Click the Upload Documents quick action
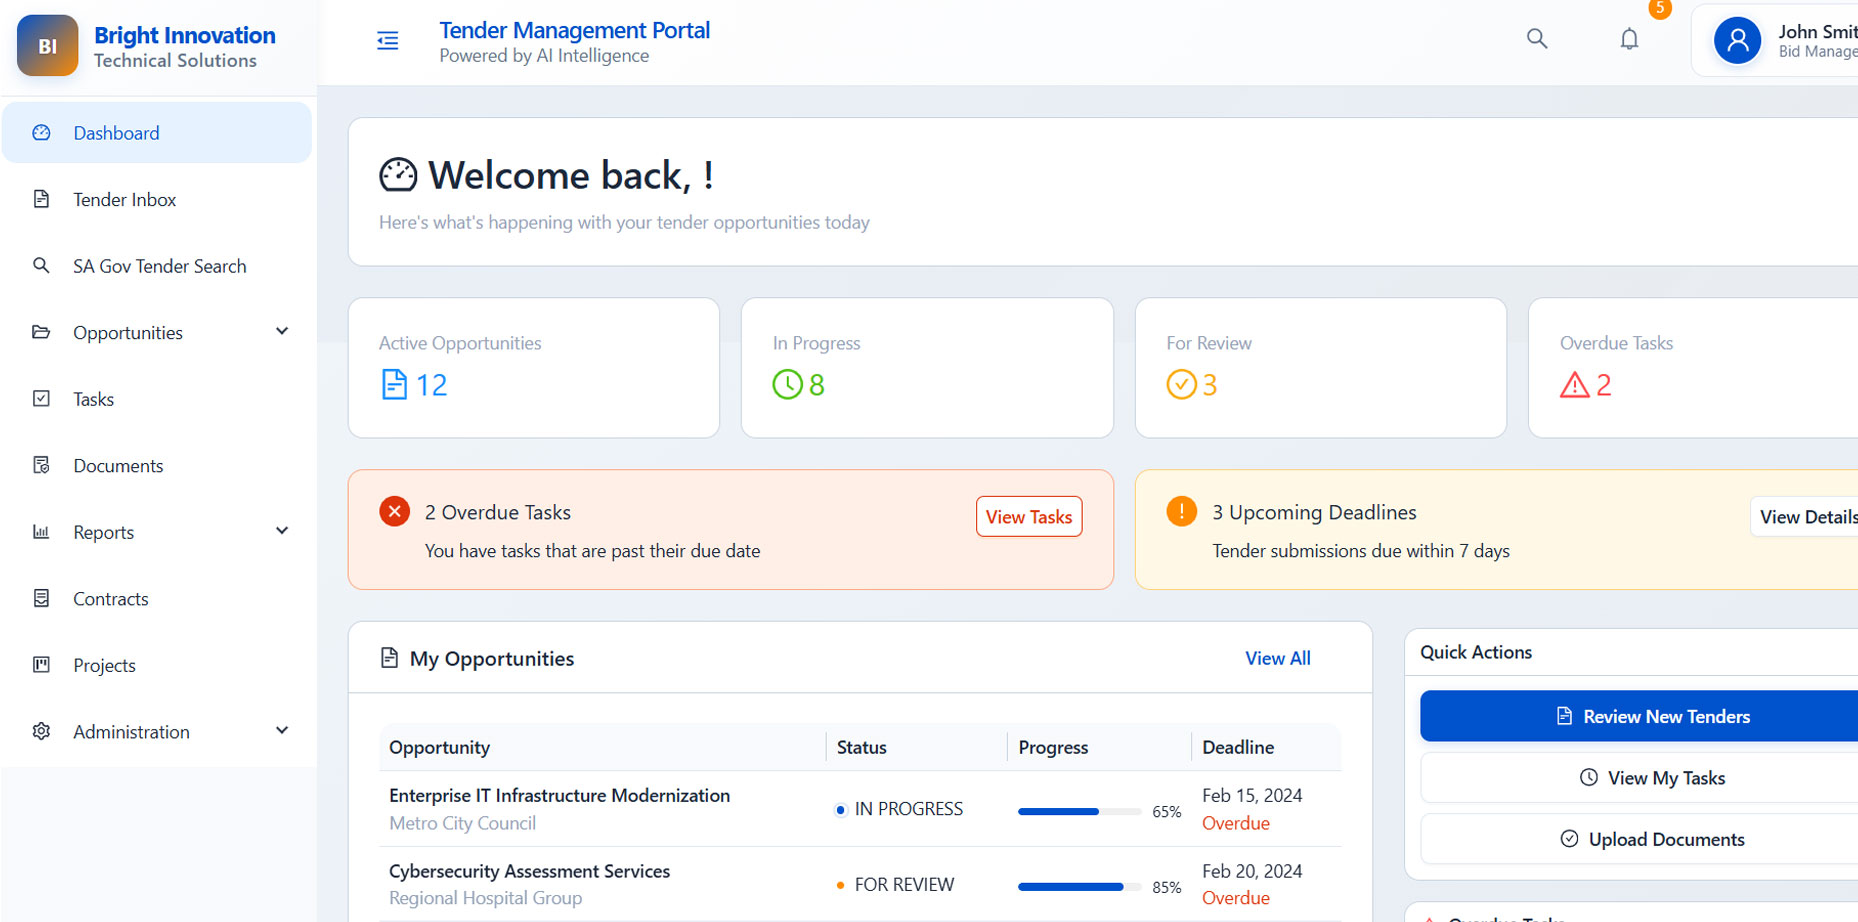Screen dimensions: 1858x922 tap(1652, 839)
